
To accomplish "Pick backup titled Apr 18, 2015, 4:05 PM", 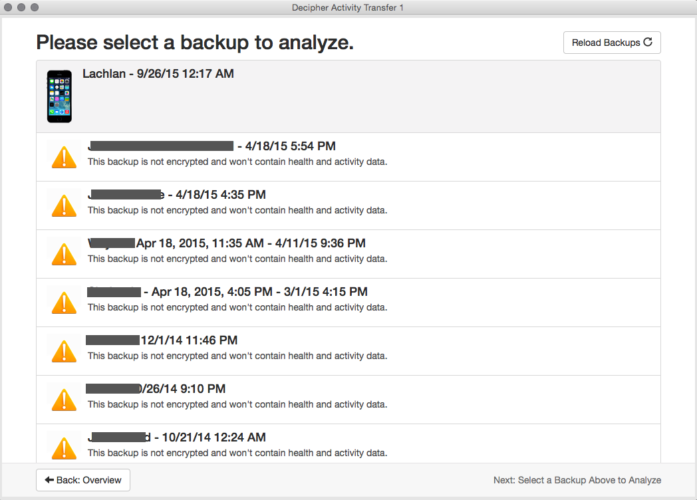I will 348,303.
